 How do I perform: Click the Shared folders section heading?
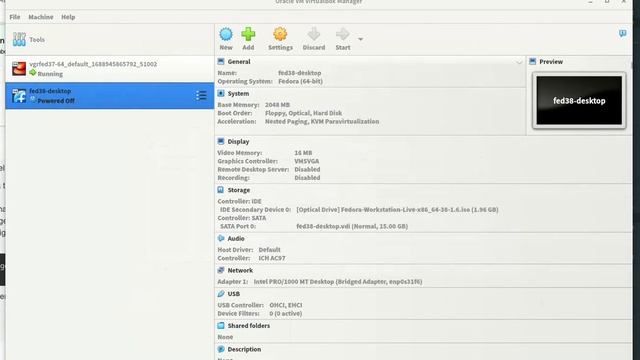pyautogui.click(x=249, y=326)
